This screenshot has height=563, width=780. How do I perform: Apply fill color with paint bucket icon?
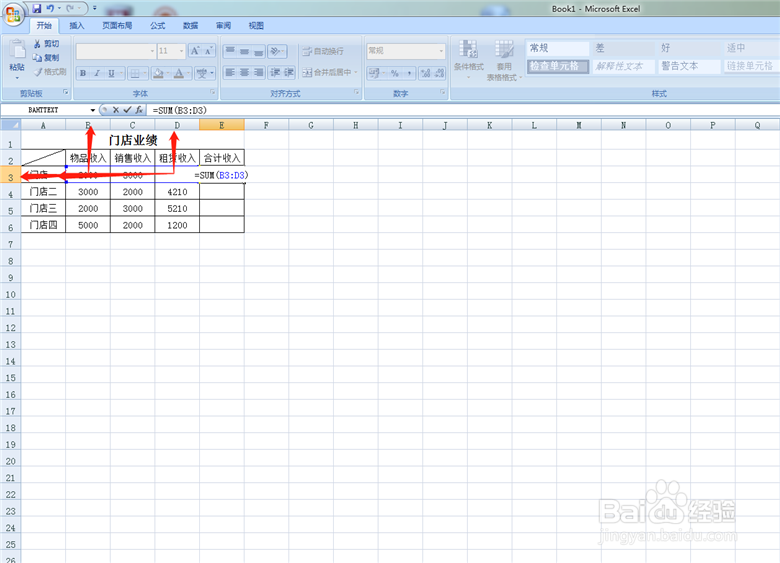tap(159, 74)
